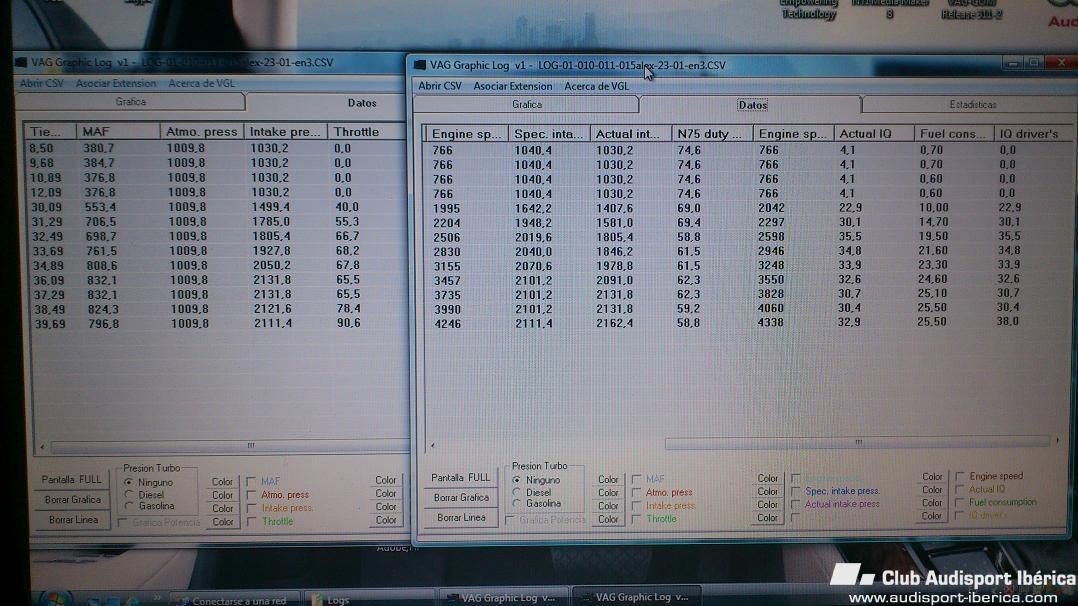Switch to Grafica tab in front window
This screenshot has width=1078, height=606.
527,105
